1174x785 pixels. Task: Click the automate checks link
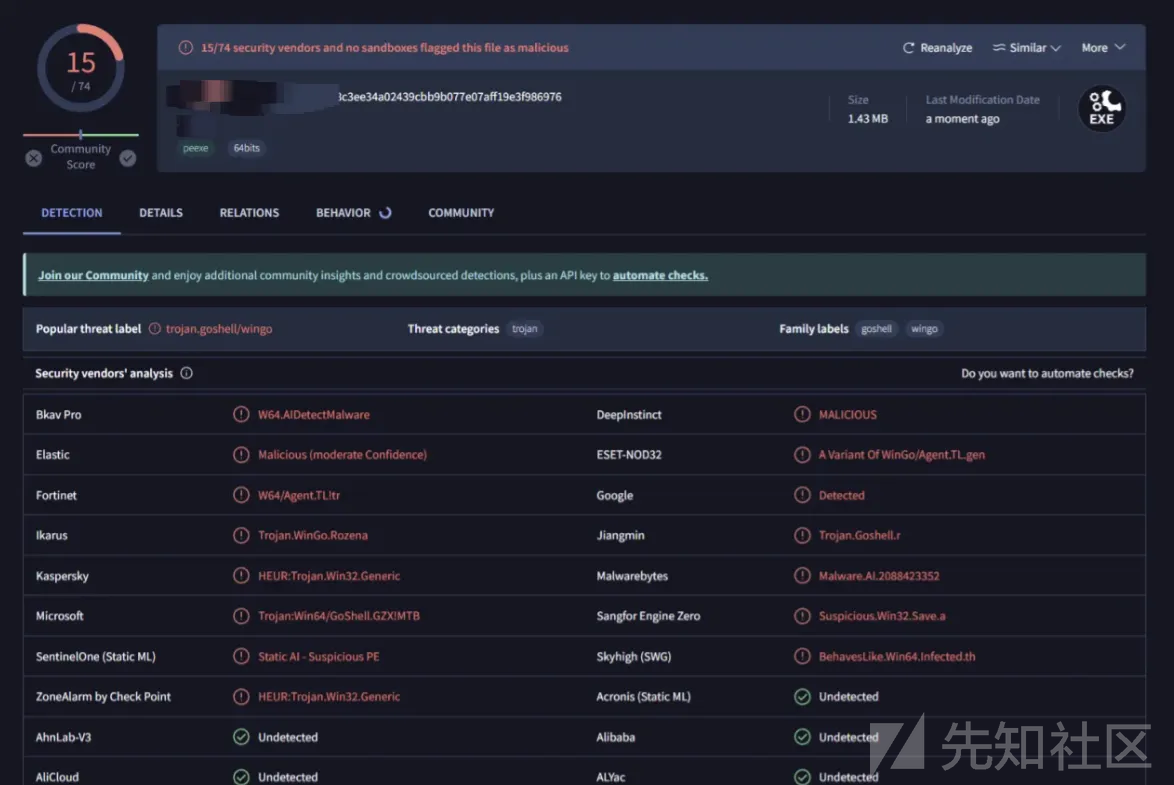coord(660,276)
